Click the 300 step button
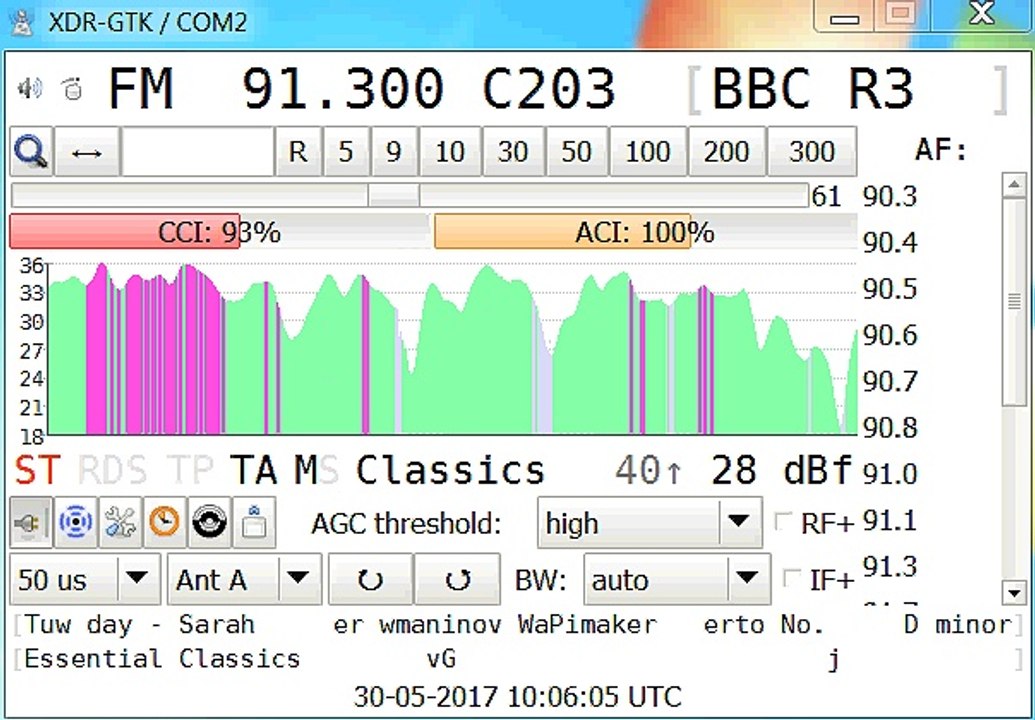The height and width of the screenshot is (720, 1035). click(x=812, y=152)
